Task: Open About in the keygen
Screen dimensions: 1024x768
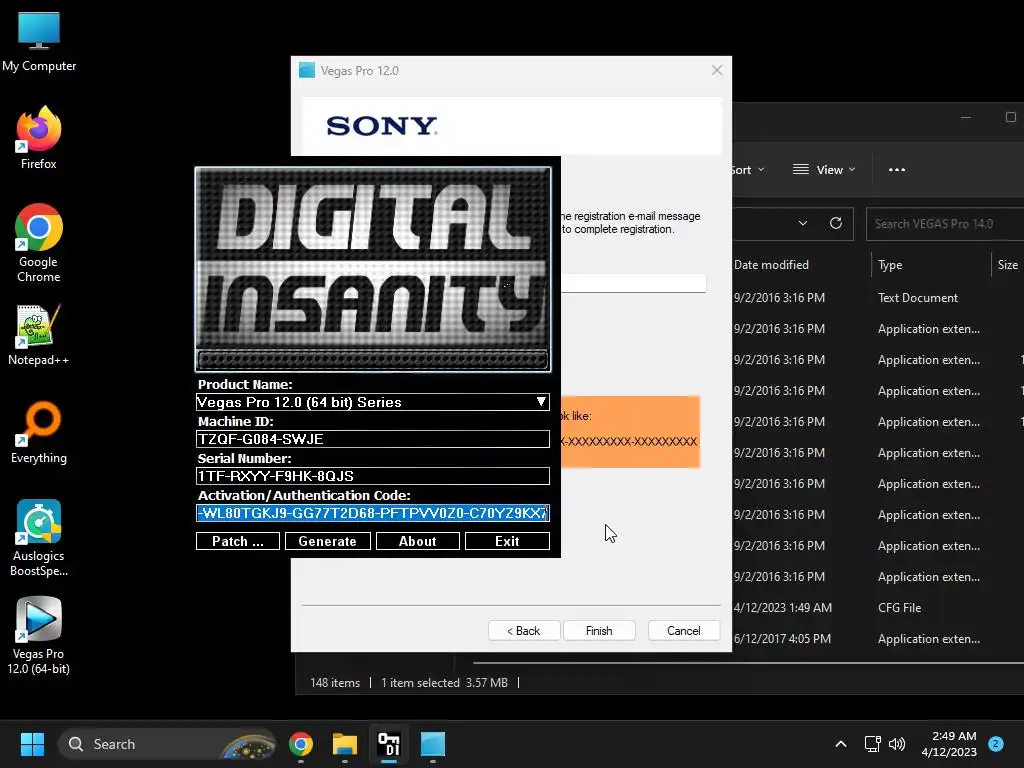Action: click(x=418, y=541)
